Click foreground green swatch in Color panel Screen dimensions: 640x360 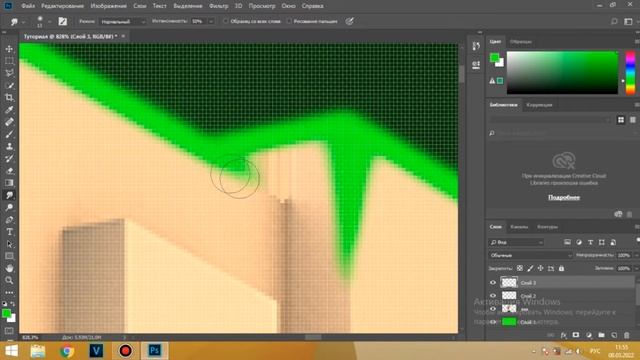tap(494, 58)
